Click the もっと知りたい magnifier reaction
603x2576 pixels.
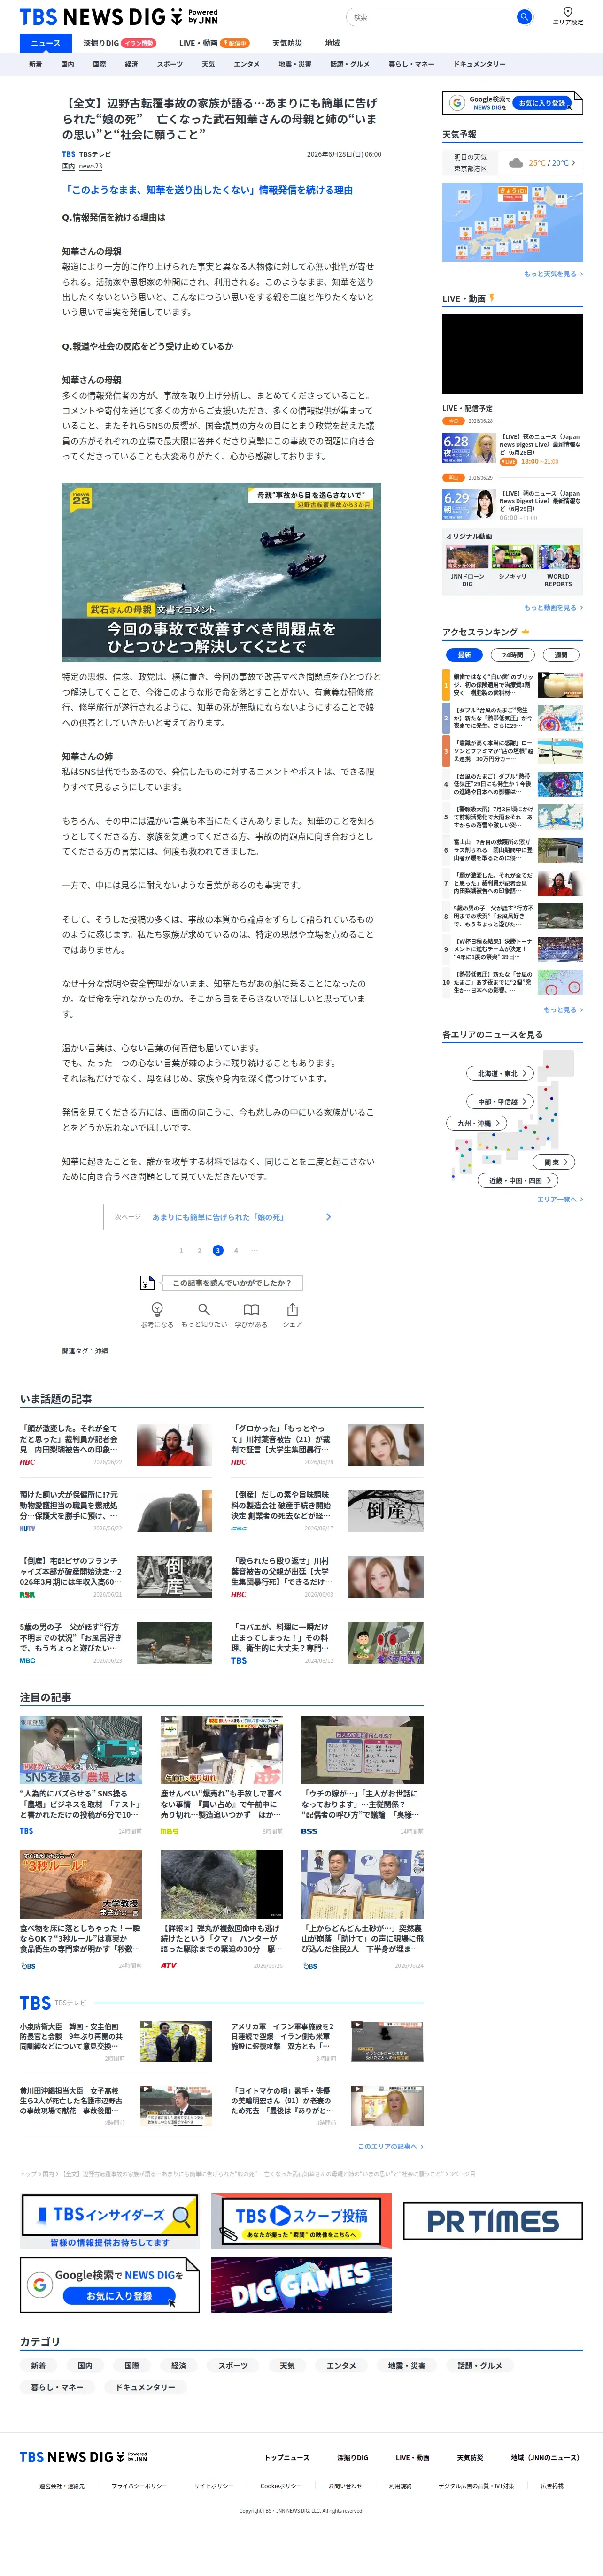(x=204, y=1314)
